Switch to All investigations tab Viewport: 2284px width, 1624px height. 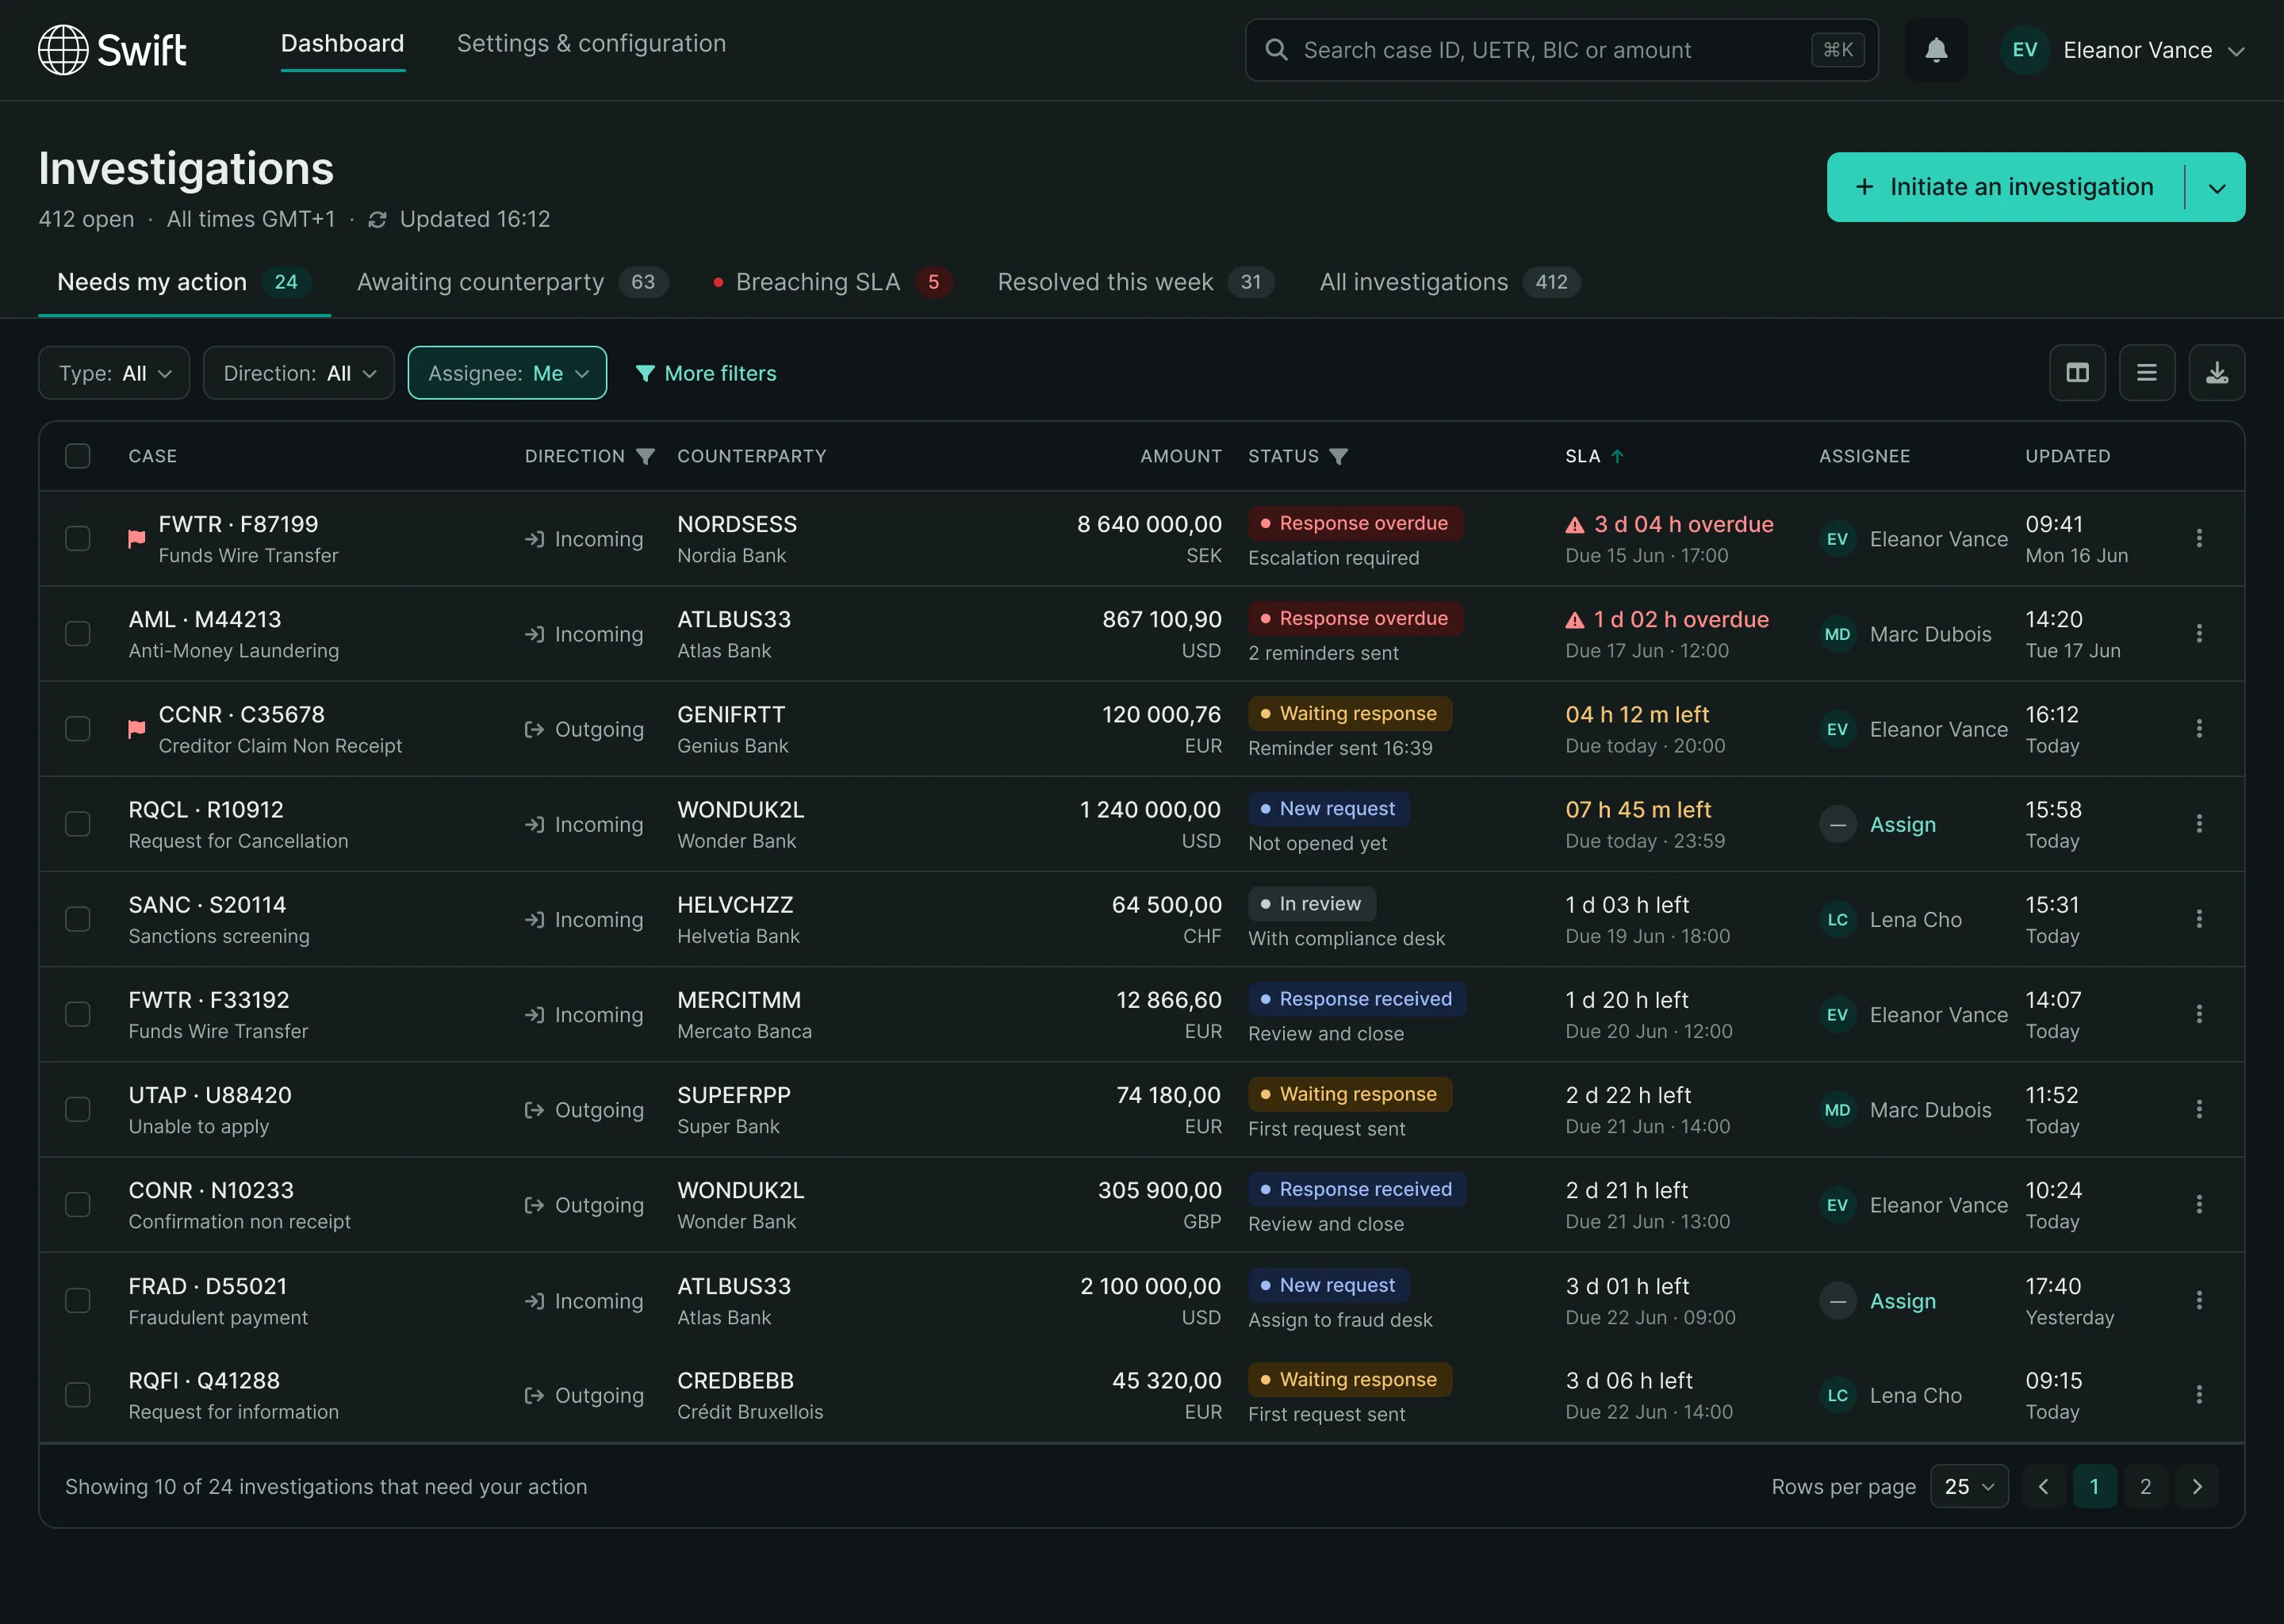(1449, 282)
